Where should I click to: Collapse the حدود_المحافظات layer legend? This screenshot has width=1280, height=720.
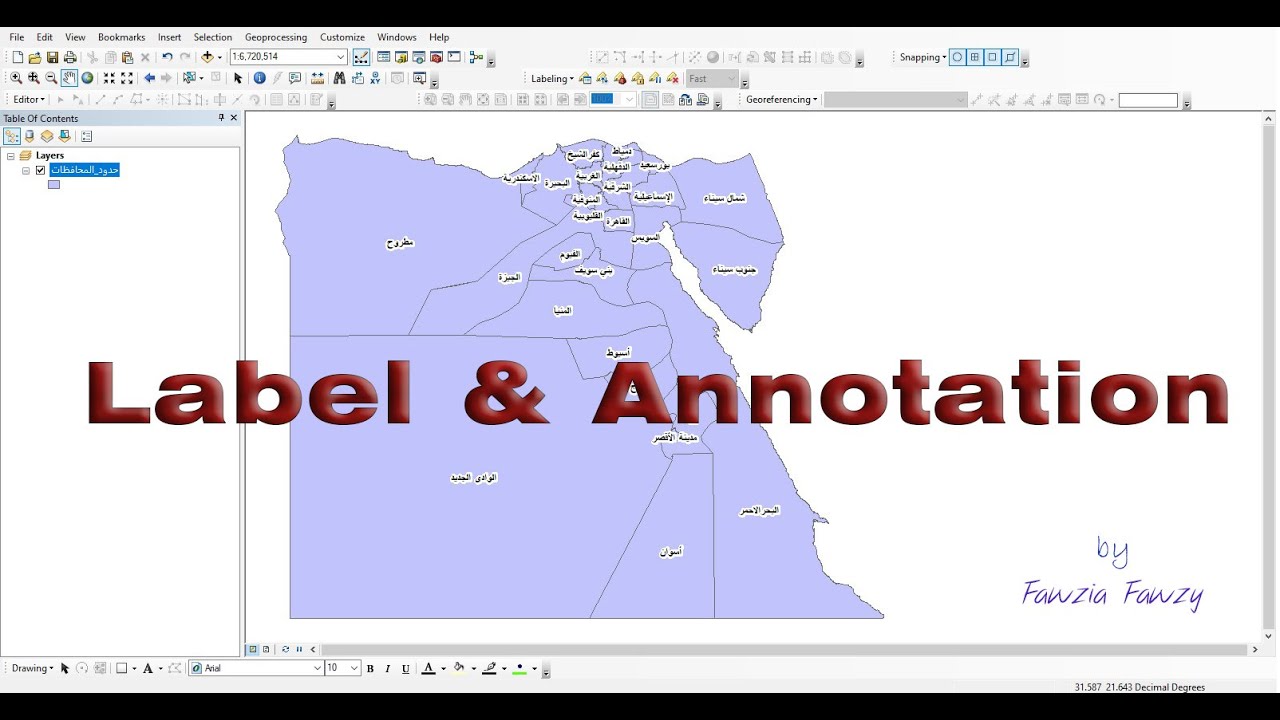[26, 171]
